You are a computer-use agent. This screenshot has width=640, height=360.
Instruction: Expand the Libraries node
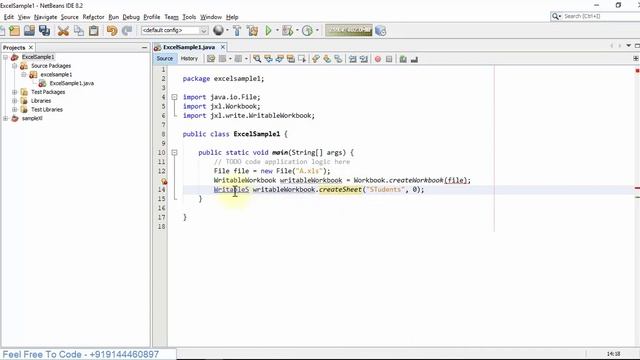15,101
